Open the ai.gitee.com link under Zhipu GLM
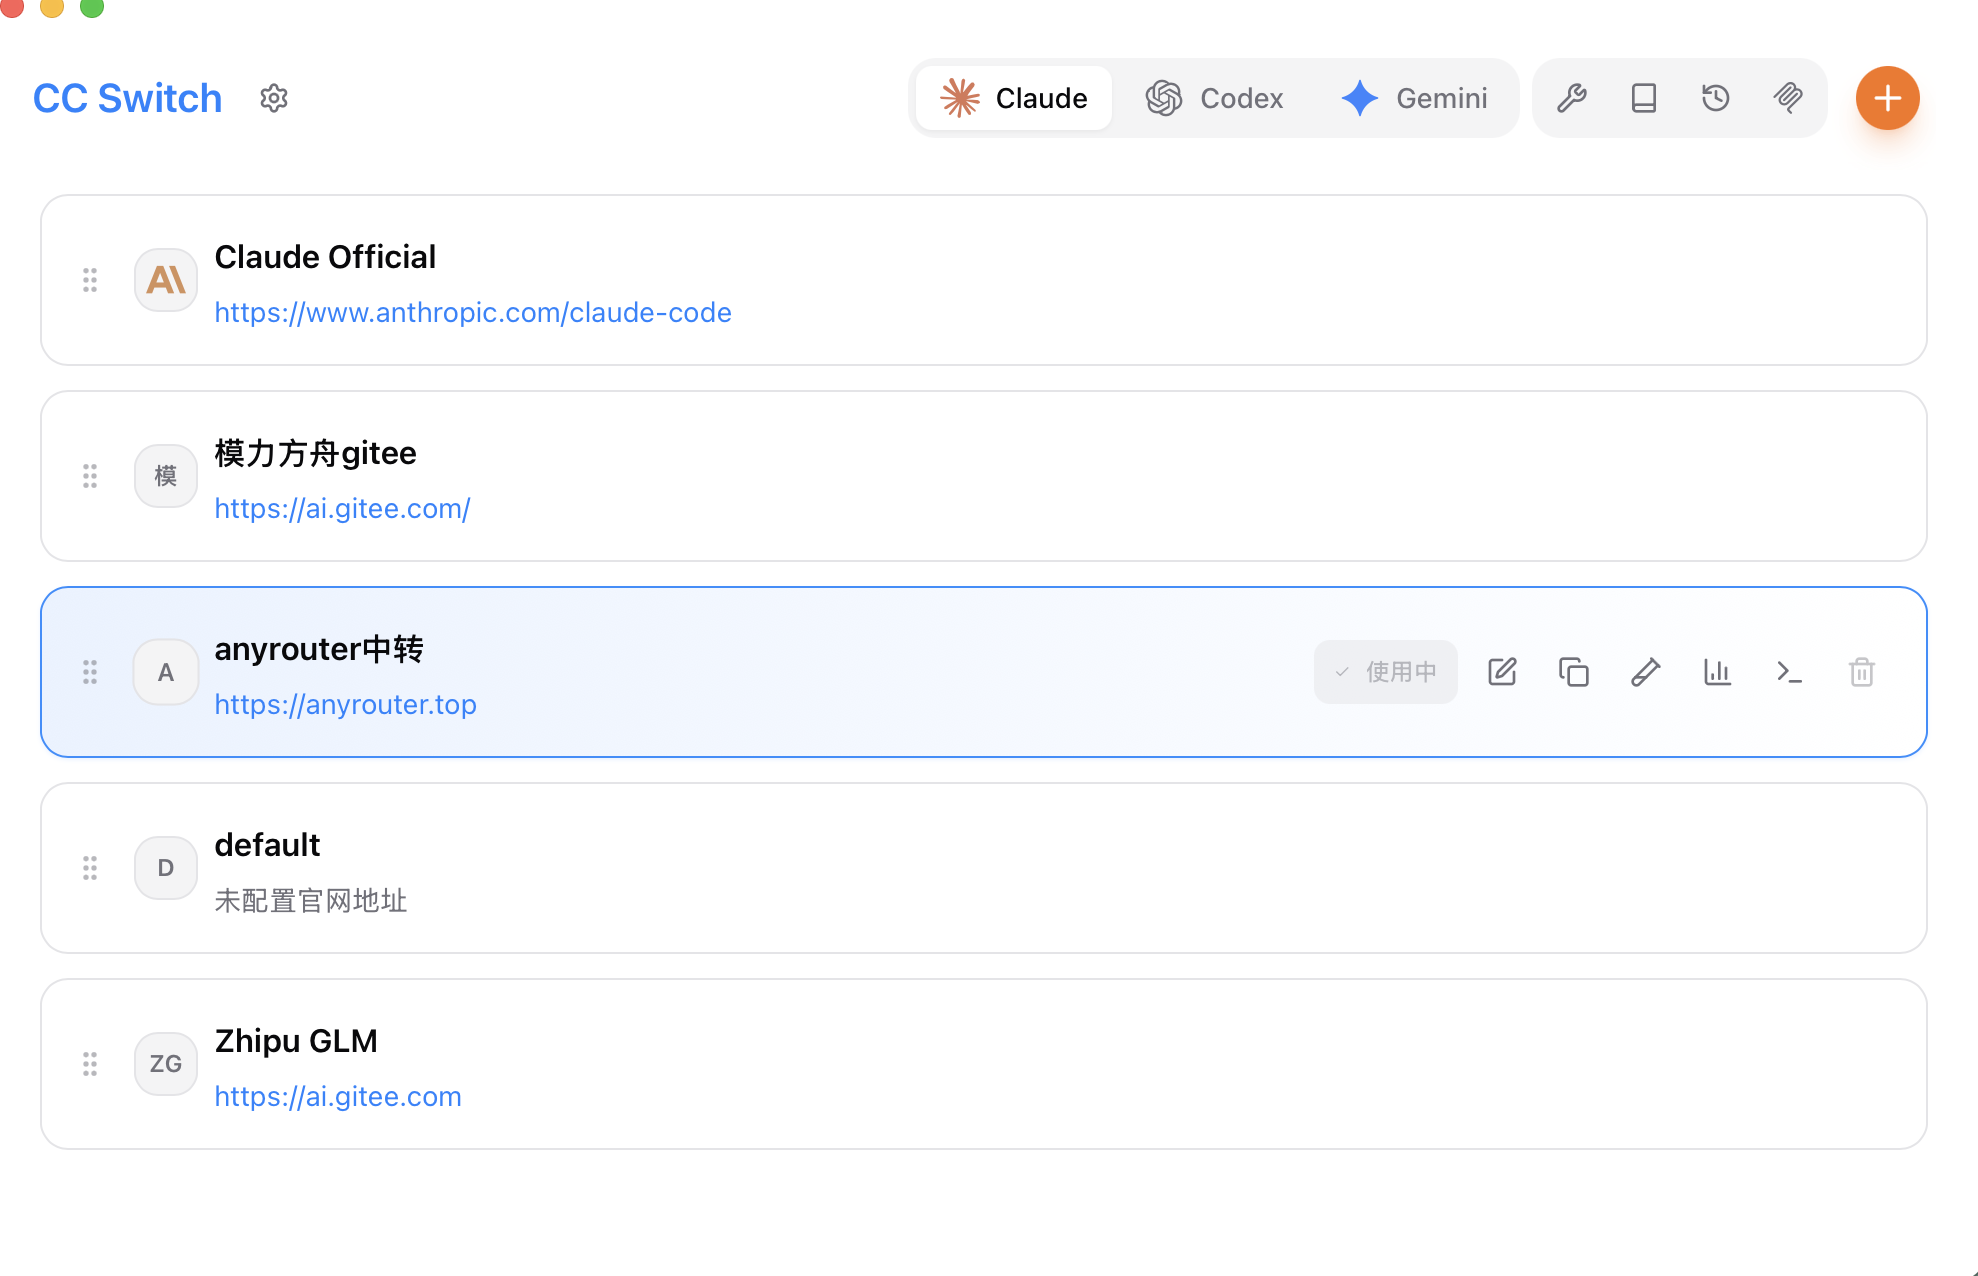This screenshot has width=1978, height=1276. pos(338,1097)
